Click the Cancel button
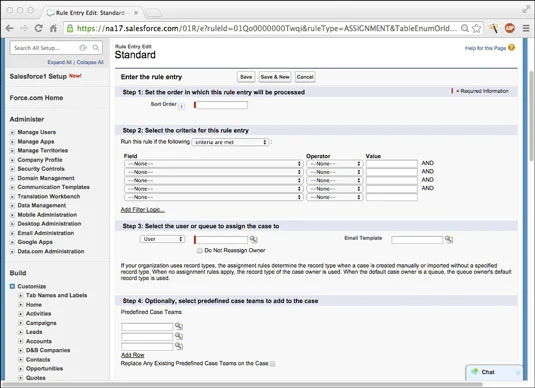Screen dimensions: 535x388 point(305,77)
